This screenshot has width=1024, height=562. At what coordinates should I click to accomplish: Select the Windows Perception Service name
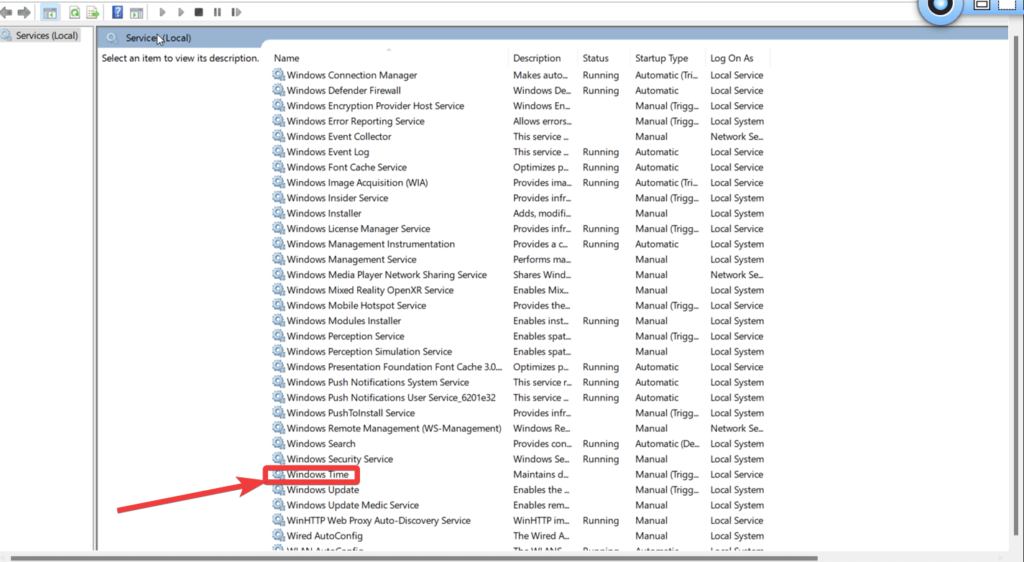coord(345,336)
